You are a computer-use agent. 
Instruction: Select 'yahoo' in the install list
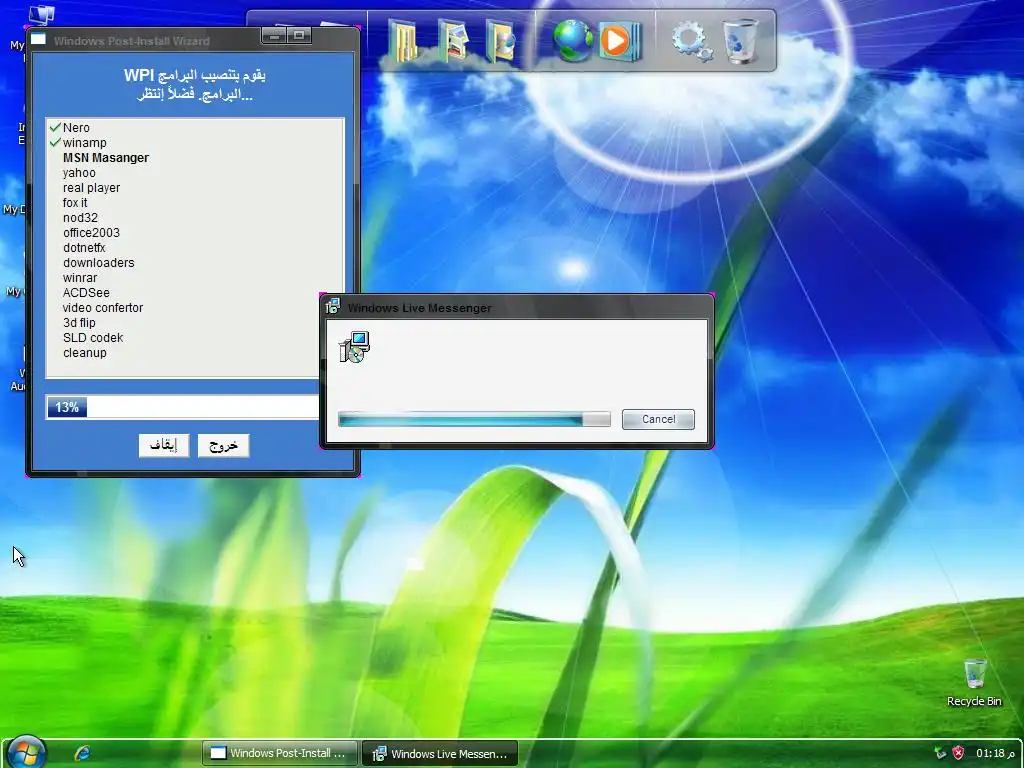(x=79, y=172)
